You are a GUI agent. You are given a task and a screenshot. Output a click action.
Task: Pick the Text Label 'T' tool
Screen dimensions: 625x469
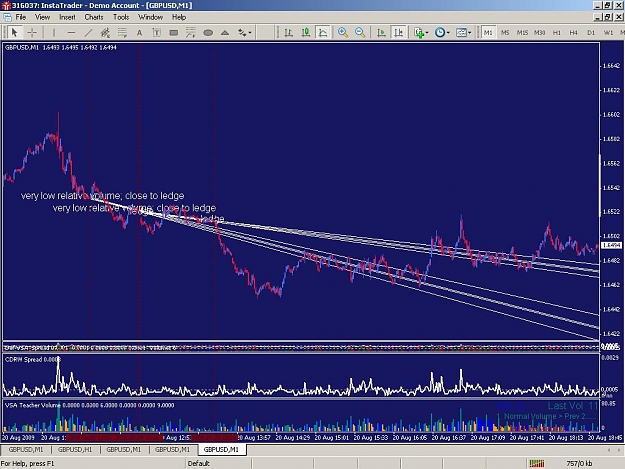[157, 32]
